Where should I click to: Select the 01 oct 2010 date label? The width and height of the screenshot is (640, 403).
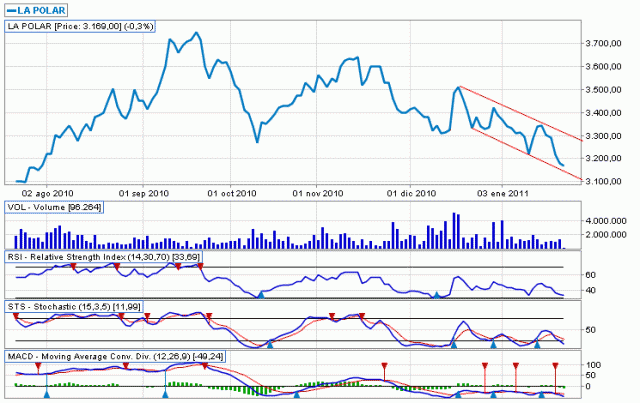[x=231, y=193]
